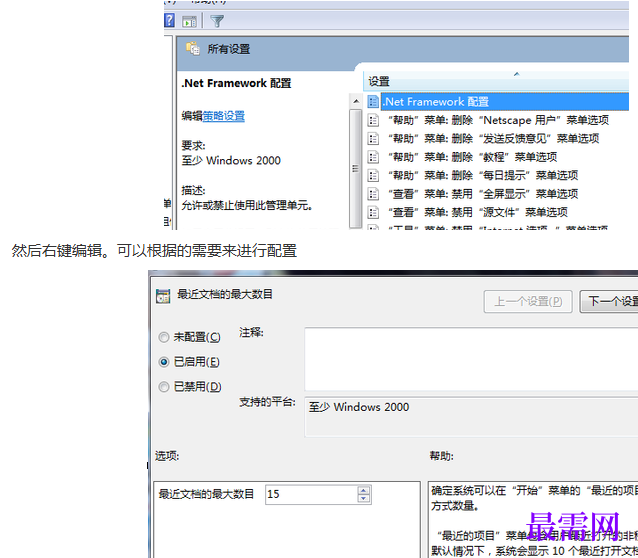Select the 删除 "发送反馈意见" 菜单选项 row
This screenshot has height=558, width=638.
pos(494,138)
